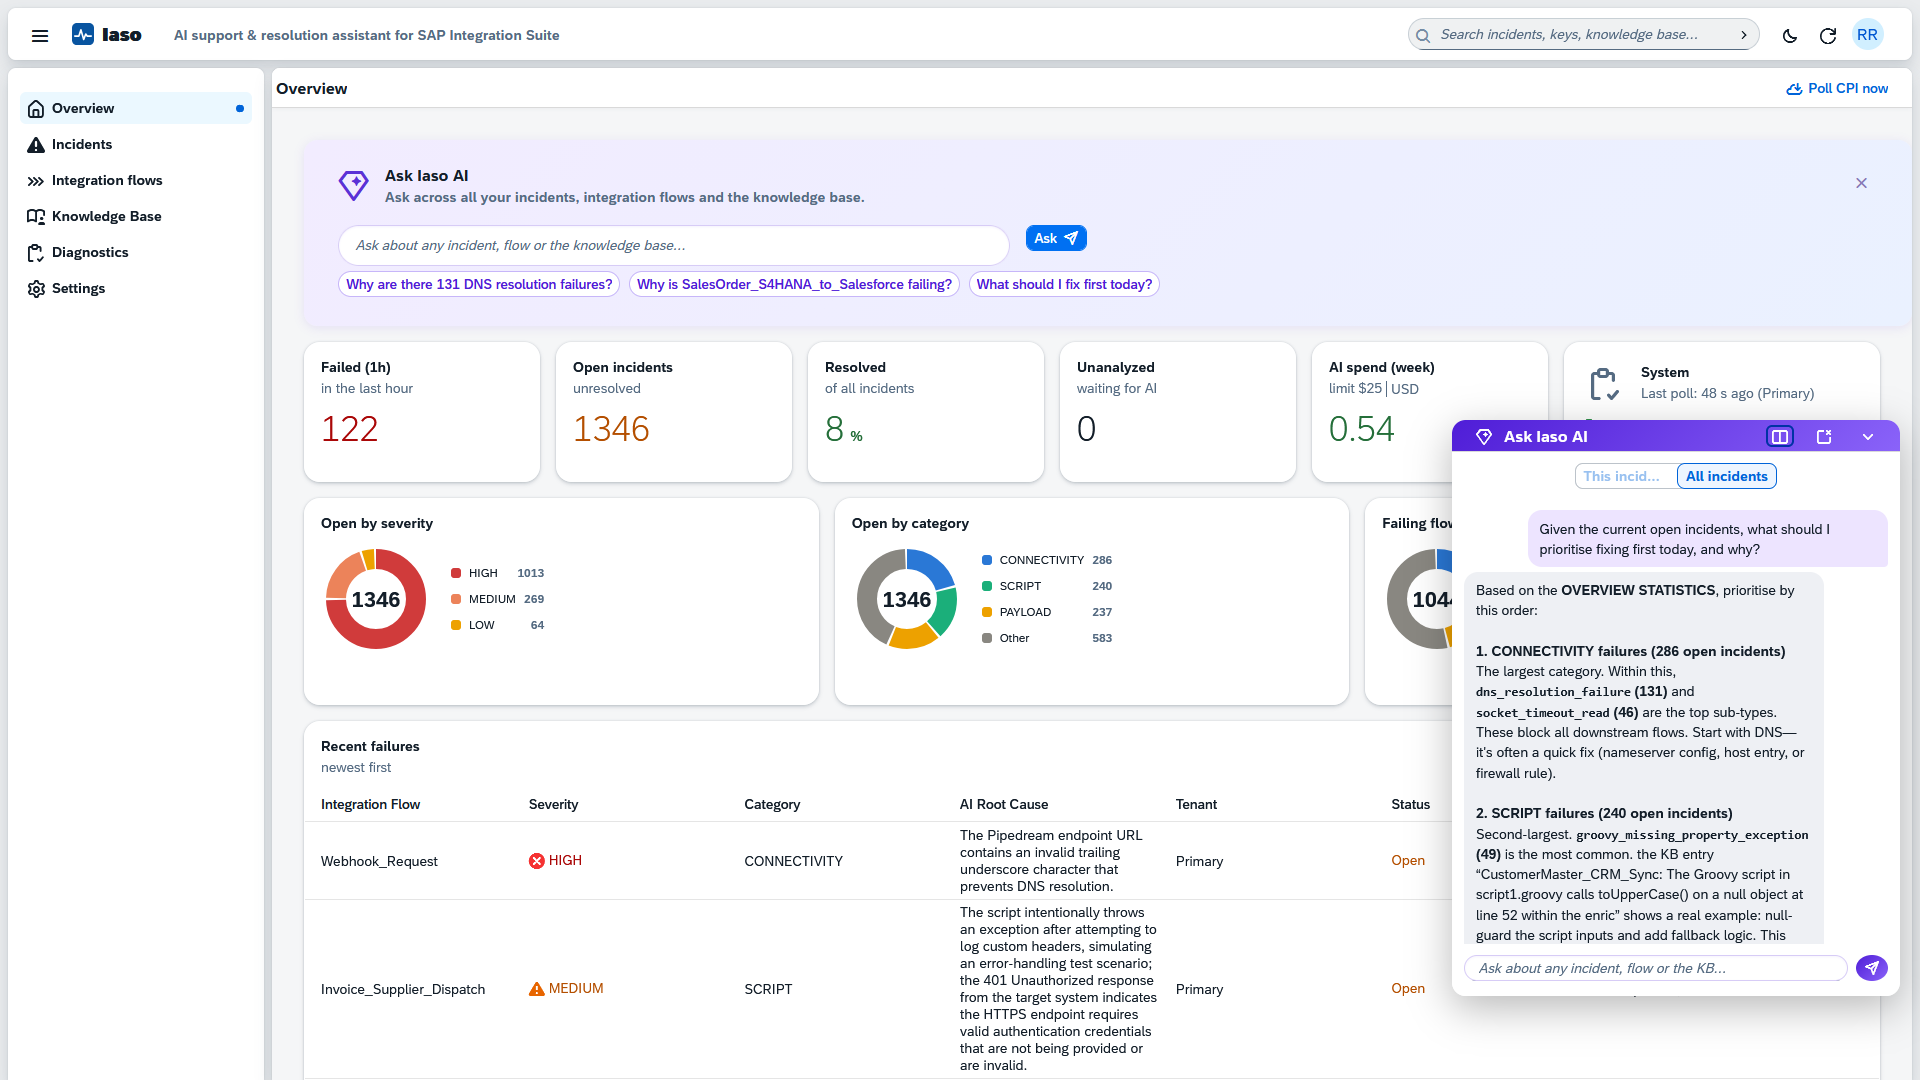1920x1080 pixels.
Task: Click the System clipboard-check icon
Action: pyautogui.click(x=1604, y=384)
